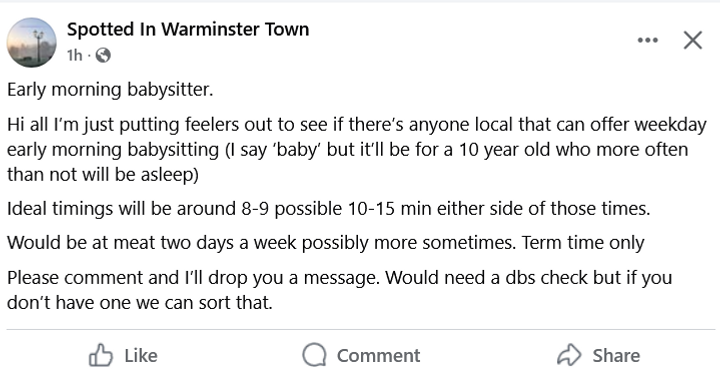Click the 'Would be at meat two days' line
The height and width of the screenshot is (371, 720).
click(326, 242)
